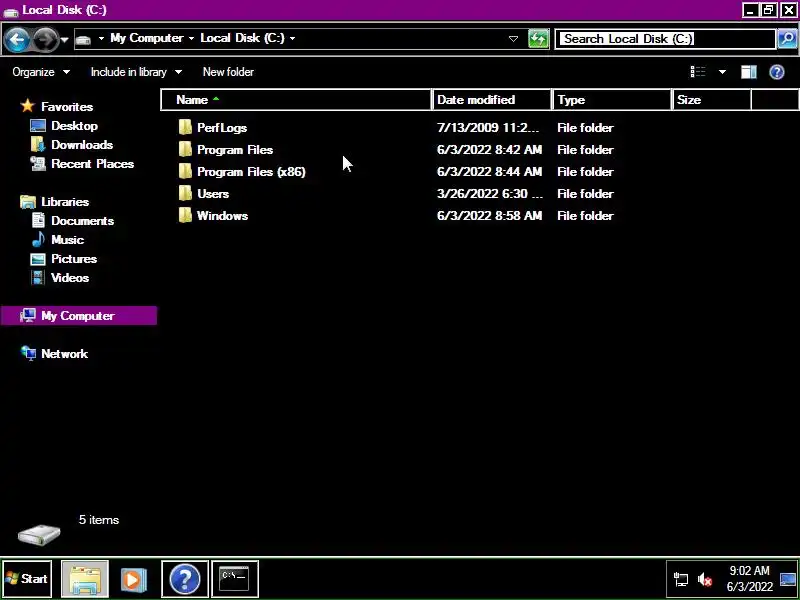Switch to the Command Prompt taskbar icon
This screenshot has width=800, height=600.
(x=235, y=579)
